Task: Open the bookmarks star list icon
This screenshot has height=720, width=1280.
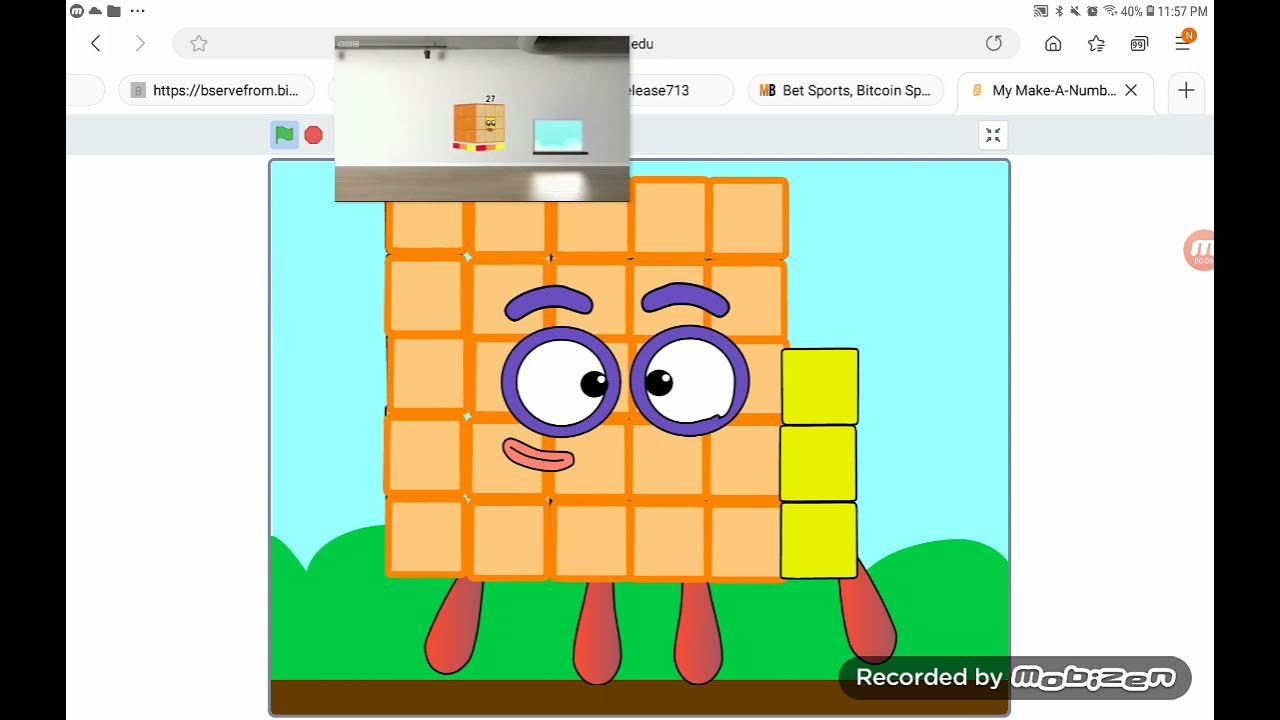Action: pos(1097,43)
